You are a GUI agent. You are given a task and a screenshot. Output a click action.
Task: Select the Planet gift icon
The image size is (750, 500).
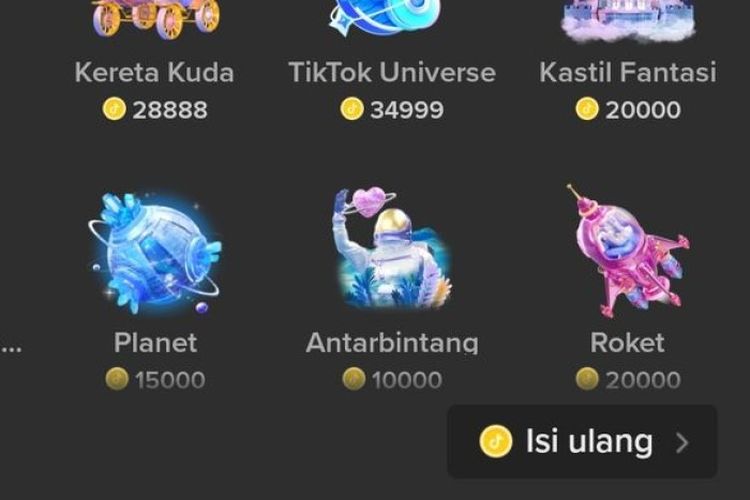(155, 253)
